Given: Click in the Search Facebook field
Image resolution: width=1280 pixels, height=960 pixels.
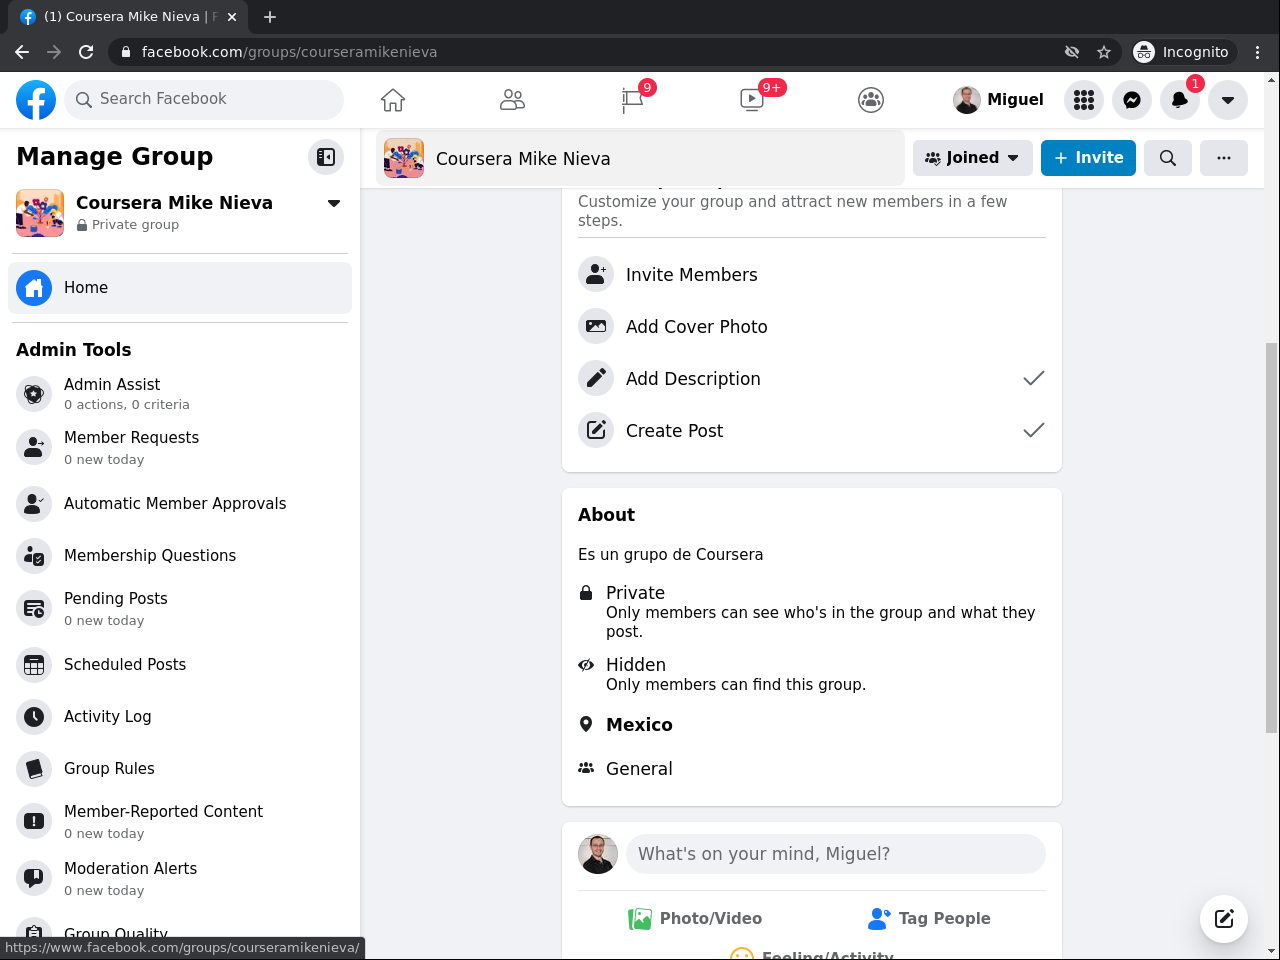Looking at the screenshot, I should tap(204, 100).
